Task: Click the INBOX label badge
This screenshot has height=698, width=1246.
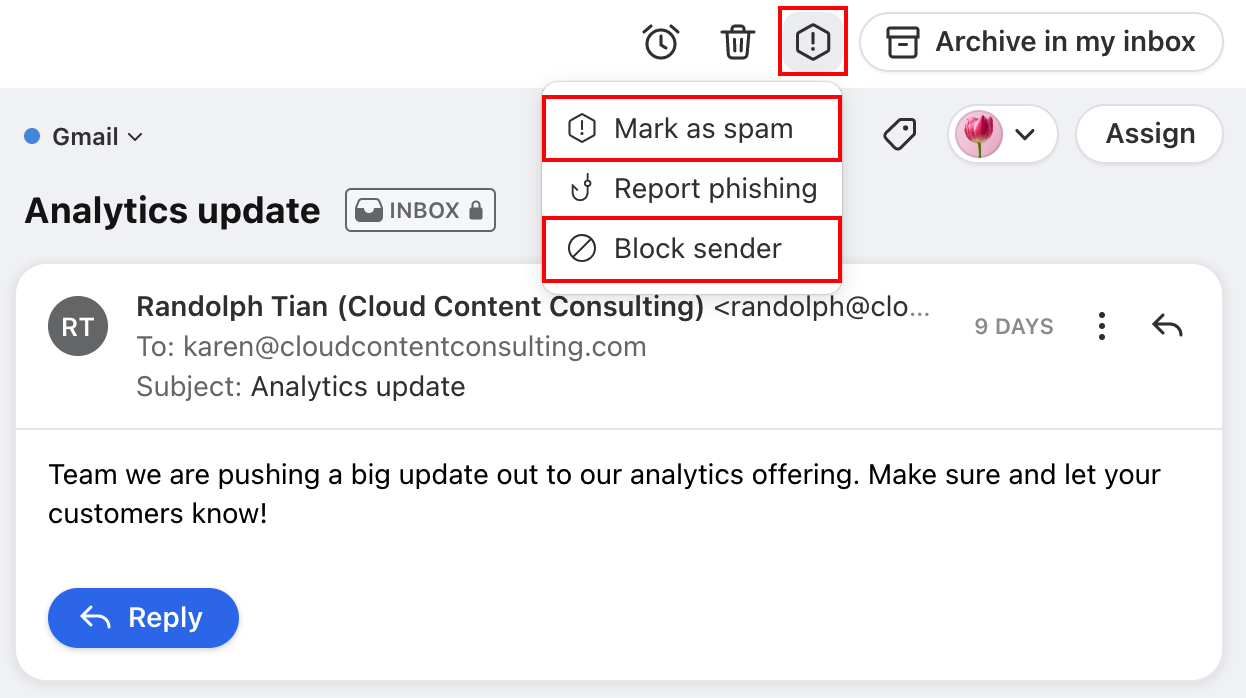Action: point(420,211)
